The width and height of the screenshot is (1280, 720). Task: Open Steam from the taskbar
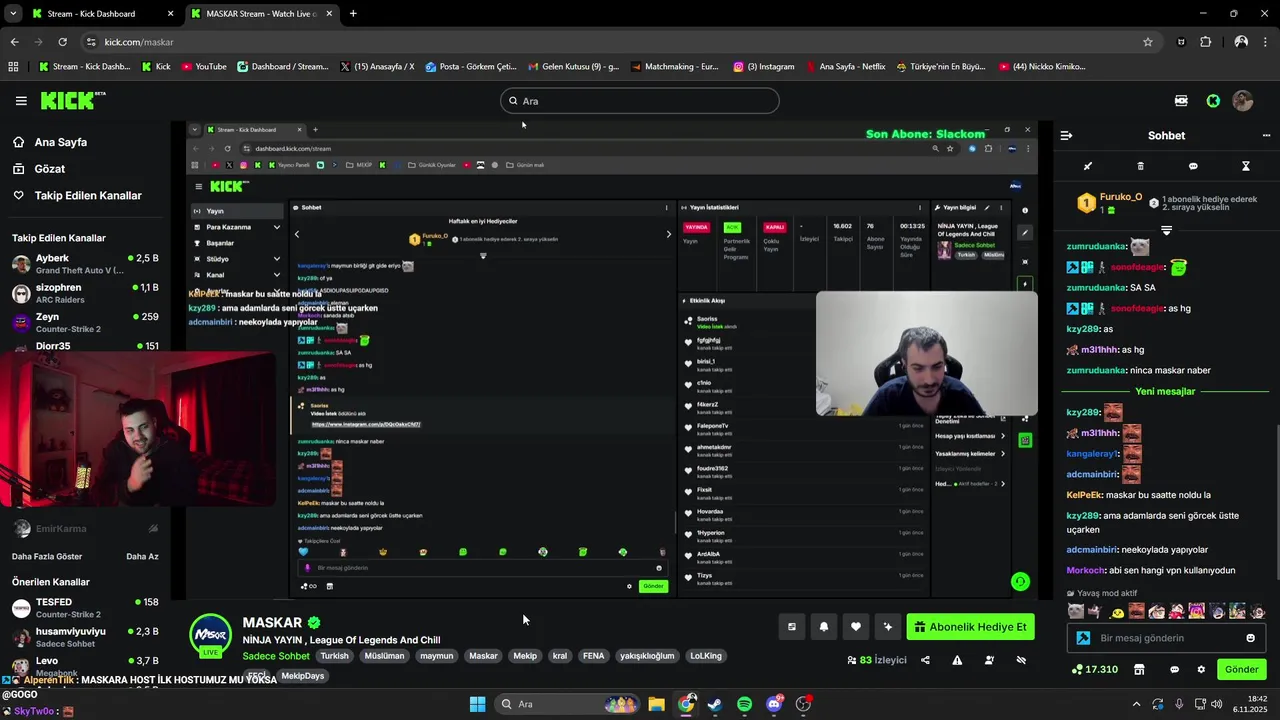[715, 704]
